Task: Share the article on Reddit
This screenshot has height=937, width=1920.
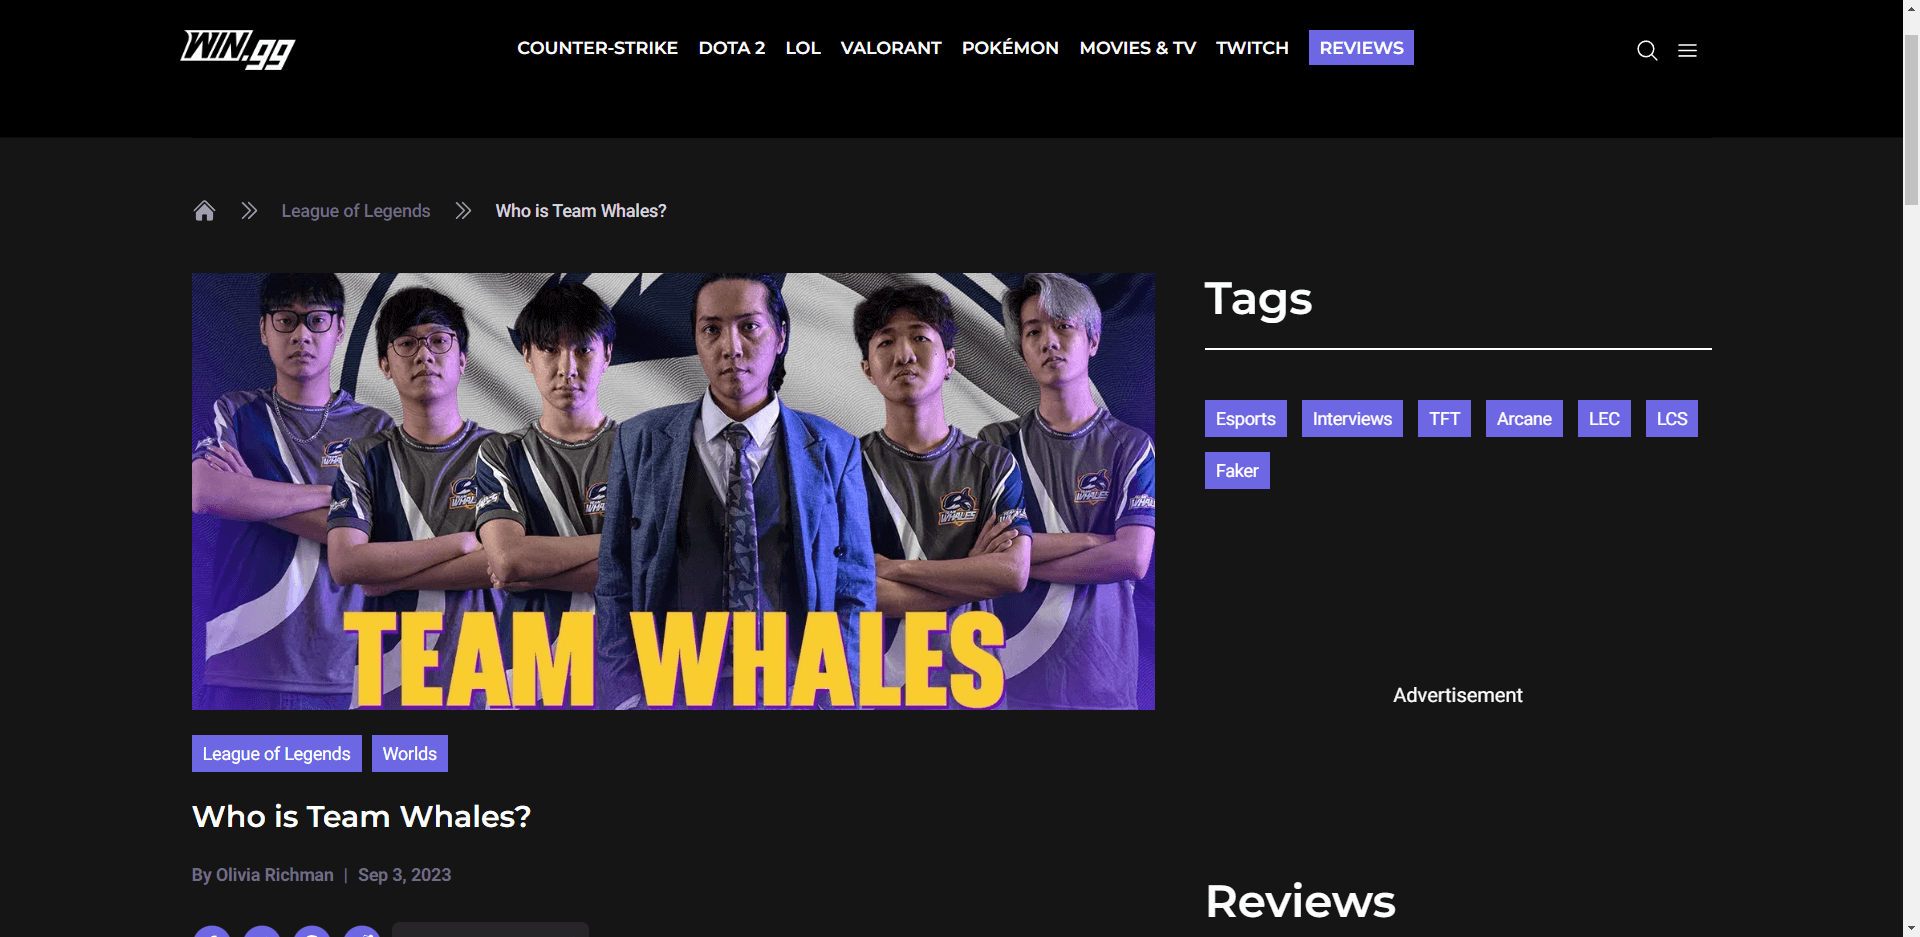Action: 312,932
